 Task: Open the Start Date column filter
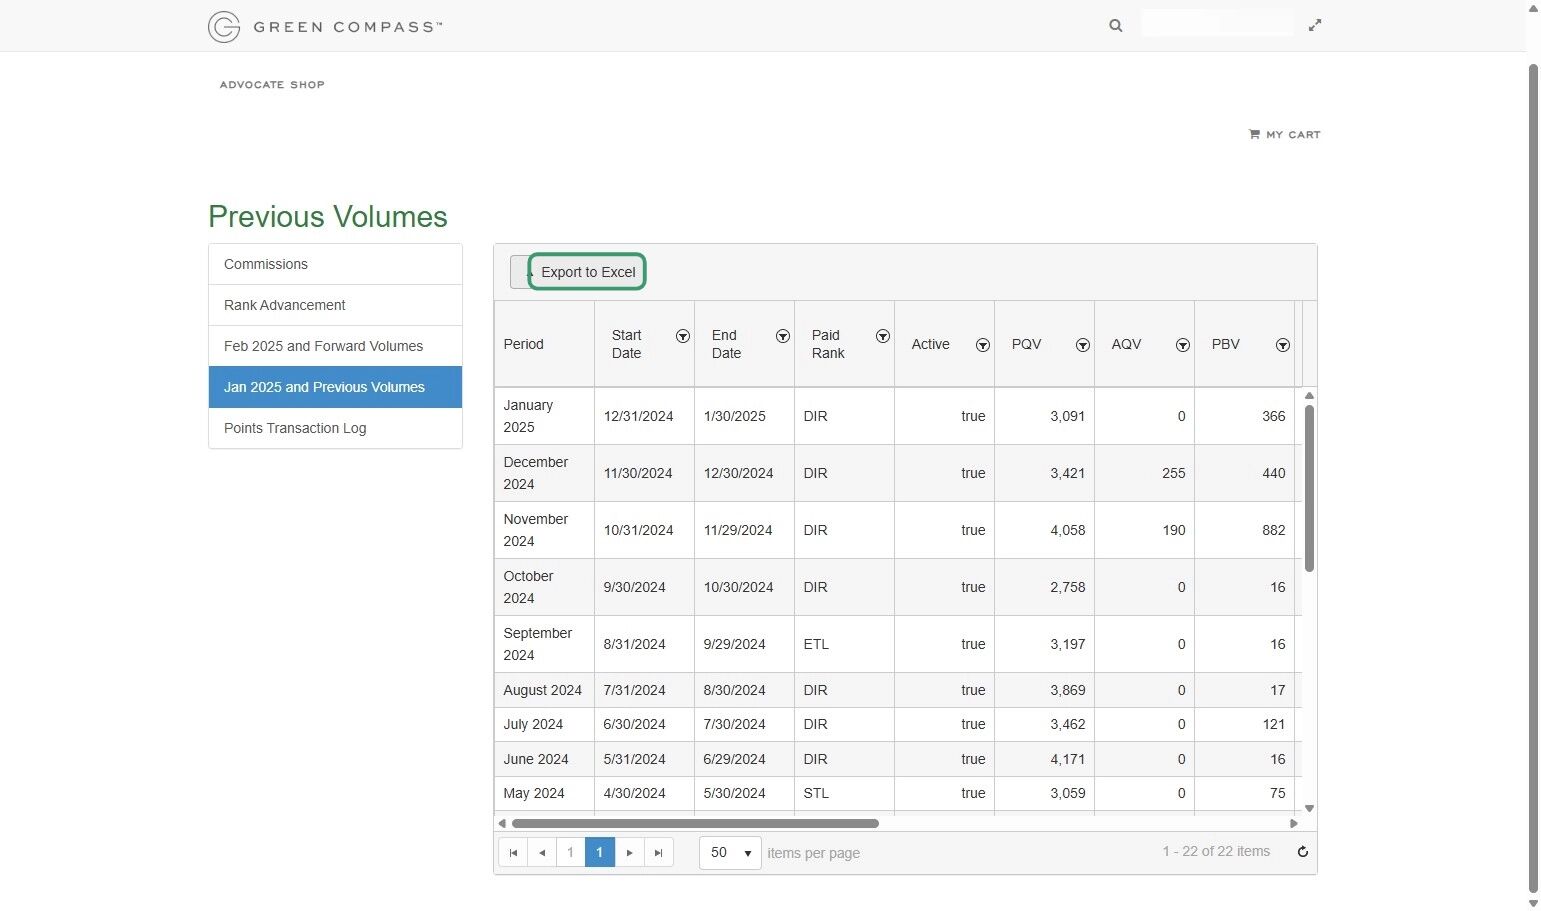(x=683, y=337)
